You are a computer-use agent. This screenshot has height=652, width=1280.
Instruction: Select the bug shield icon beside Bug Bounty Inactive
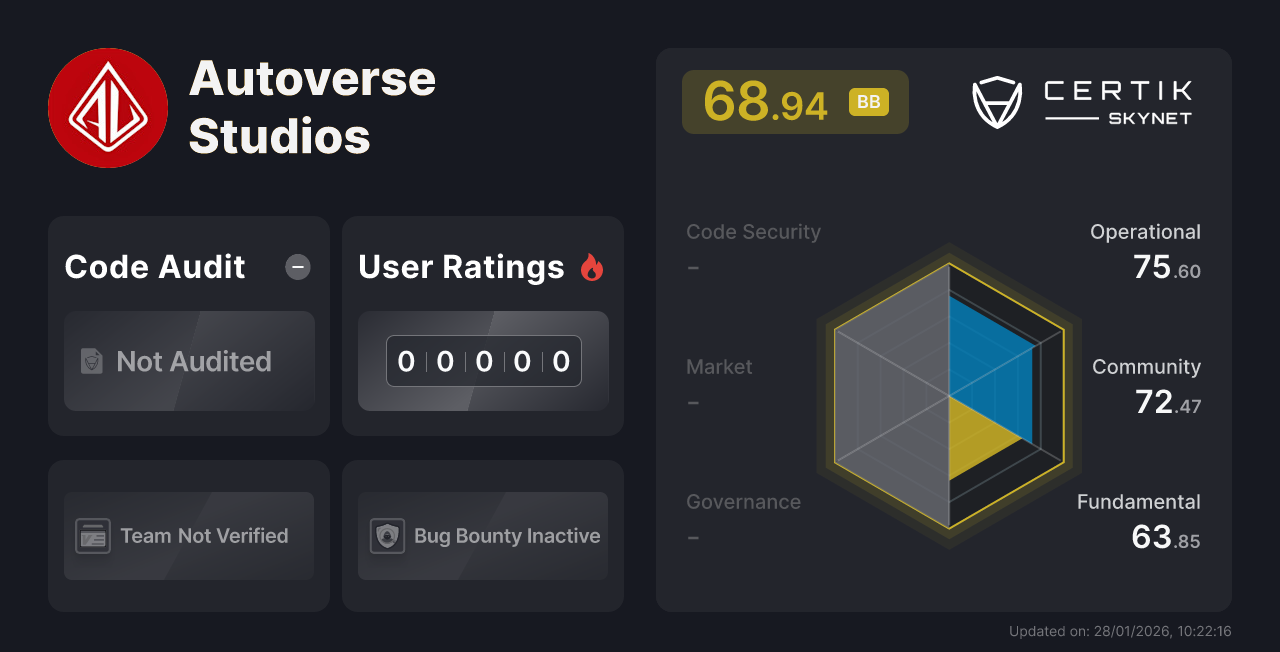389,536
